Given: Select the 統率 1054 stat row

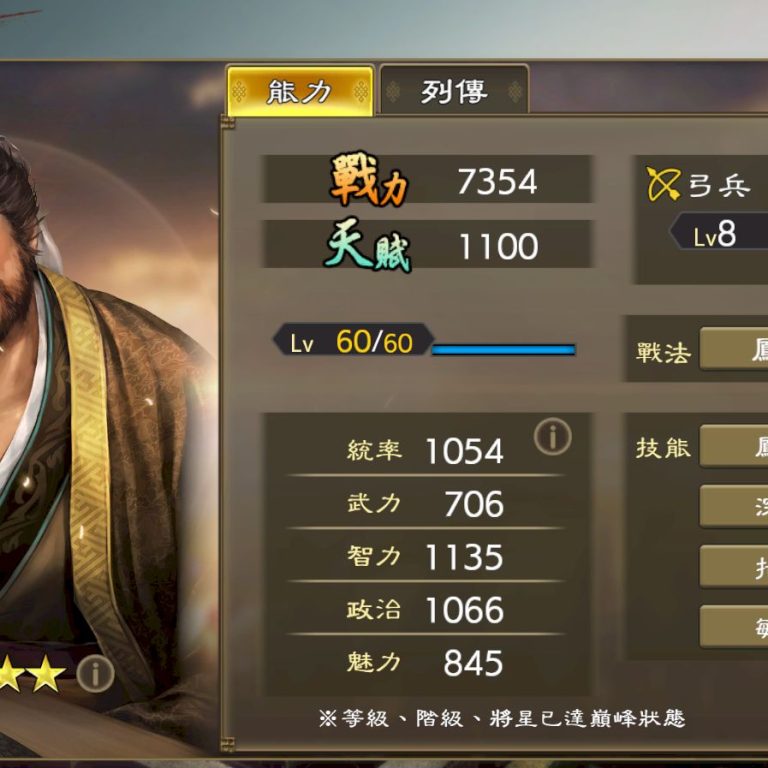Looking at the screenshot, I should 425,450.
